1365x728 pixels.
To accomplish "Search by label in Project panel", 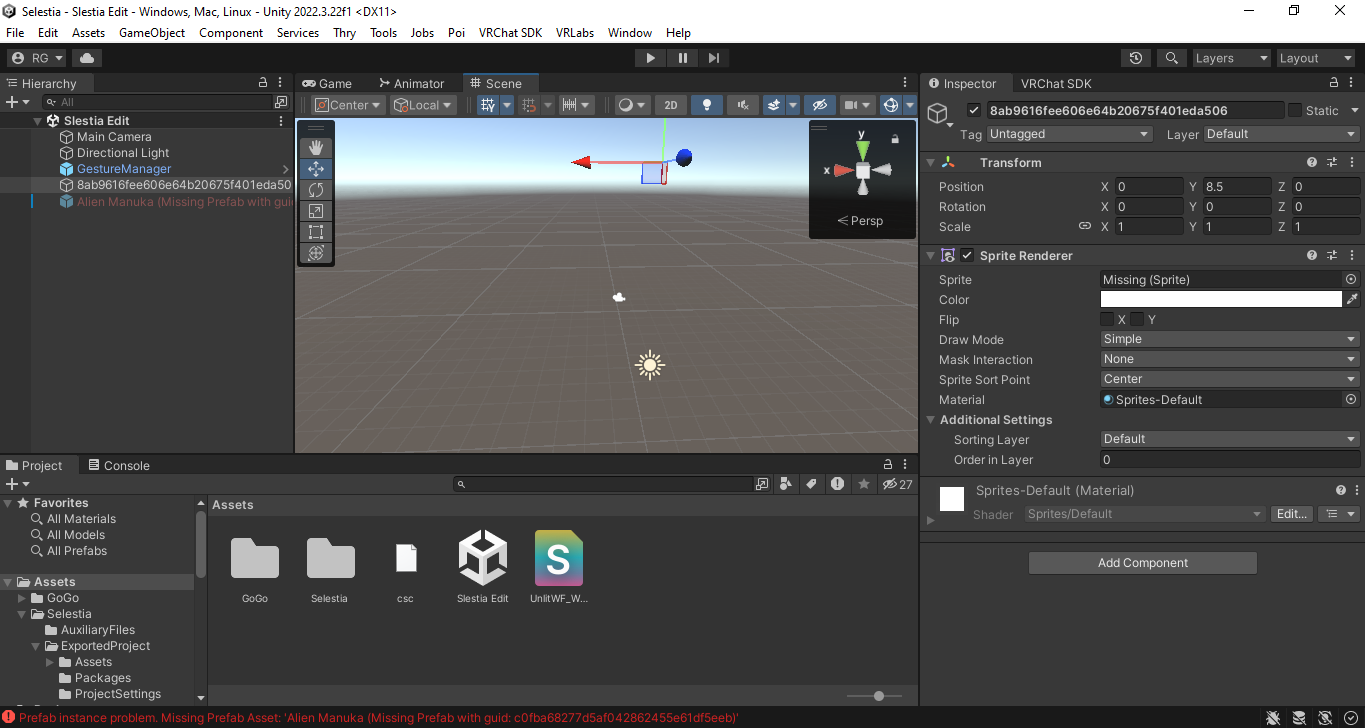I will (x=811, y=484).
